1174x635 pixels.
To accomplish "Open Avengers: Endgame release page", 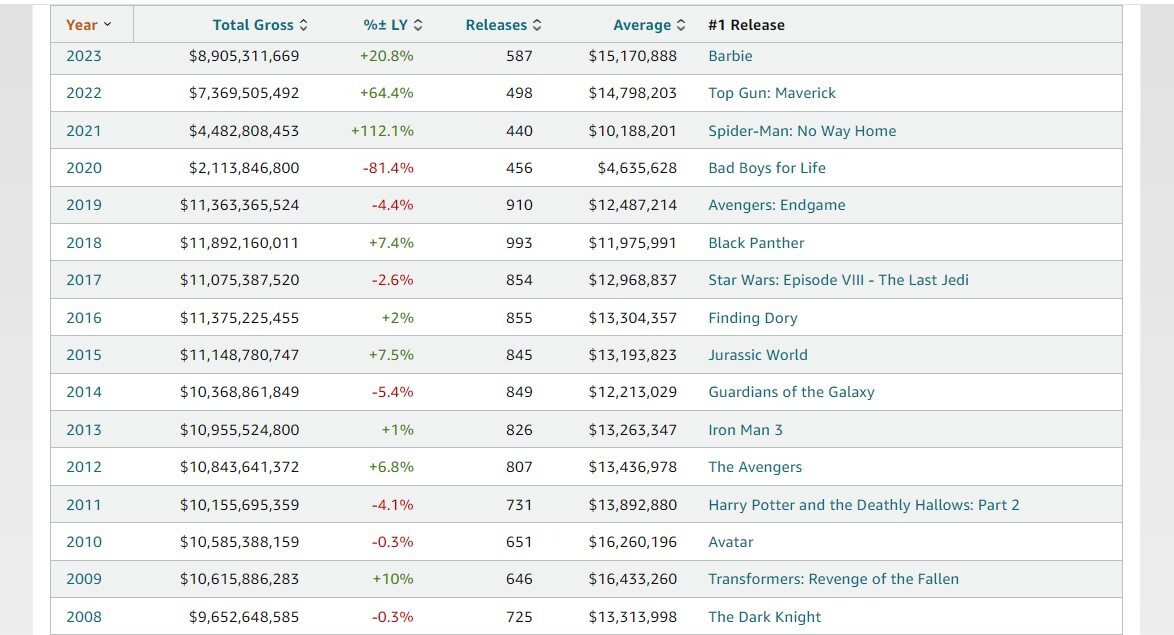I will pyautogui.click(x=776, y=205).
